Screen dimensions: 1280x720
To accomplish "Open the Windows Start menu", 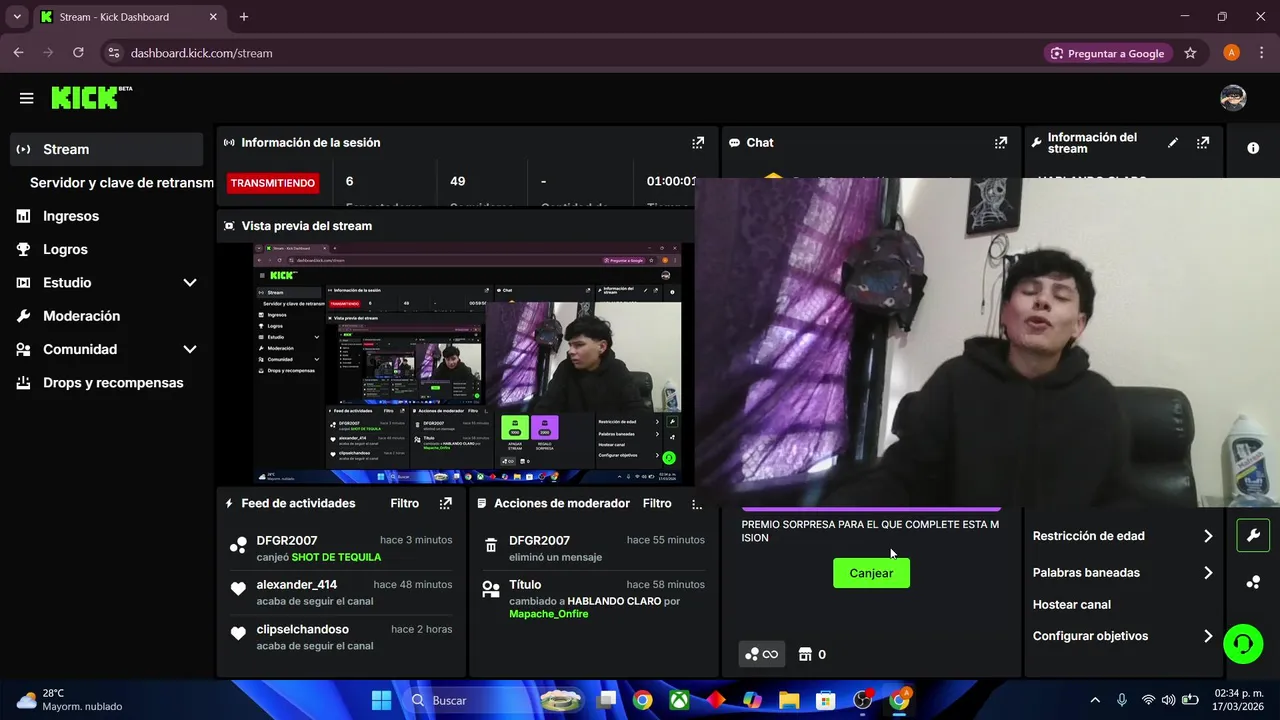I will coord(382,700).
